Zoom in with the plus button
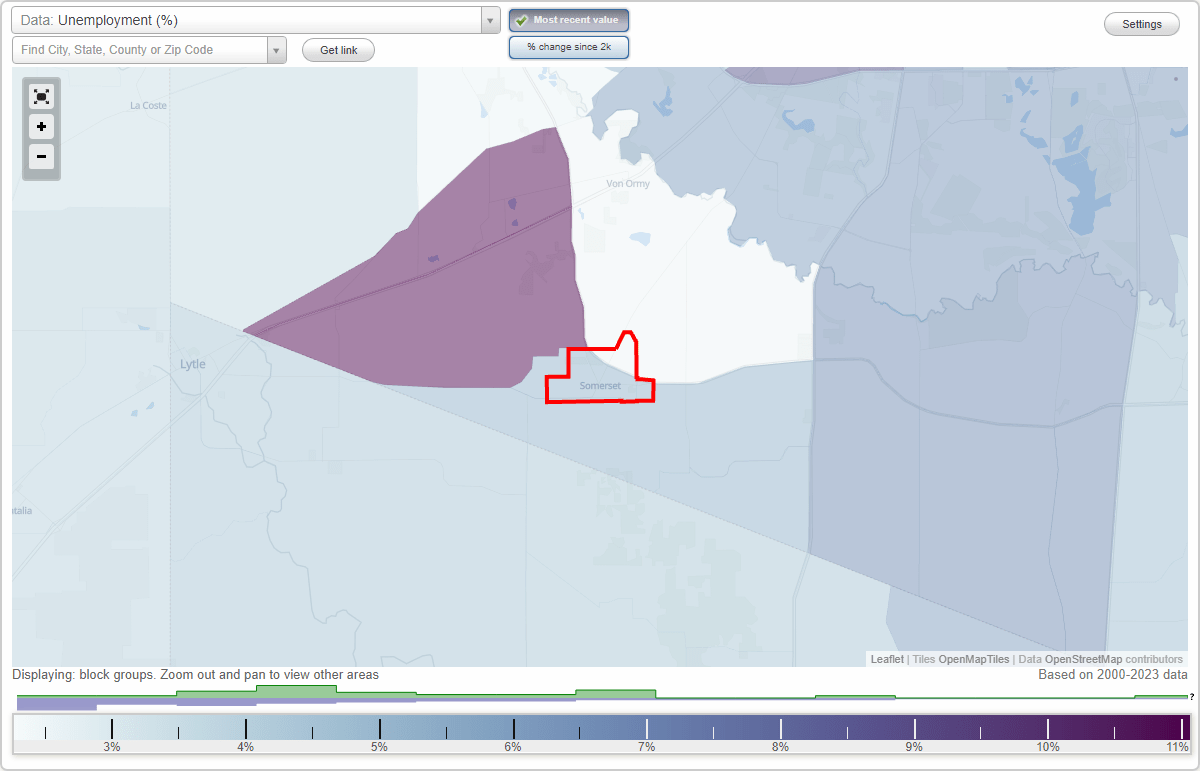Image resolution: width=1200 pixels, height=771 pixels. click(x=41, y=127)
